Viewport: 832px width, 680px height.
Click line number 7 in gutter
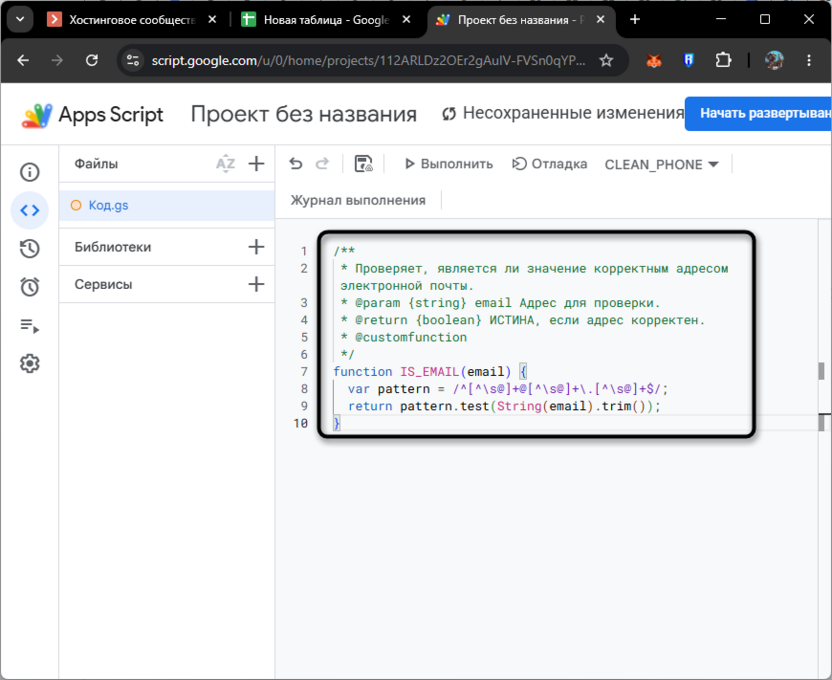(304, 372)
